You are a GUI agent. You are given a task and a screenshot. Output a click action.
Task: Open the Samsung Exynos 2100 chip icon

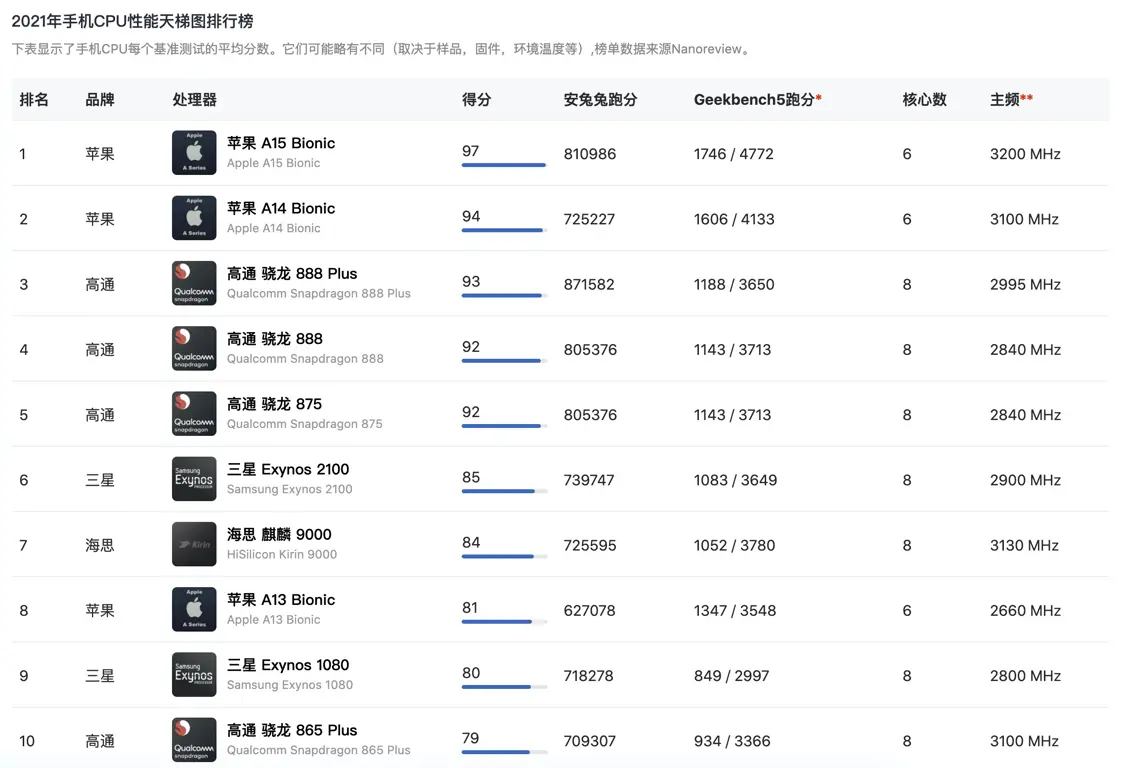pos(194,479)
